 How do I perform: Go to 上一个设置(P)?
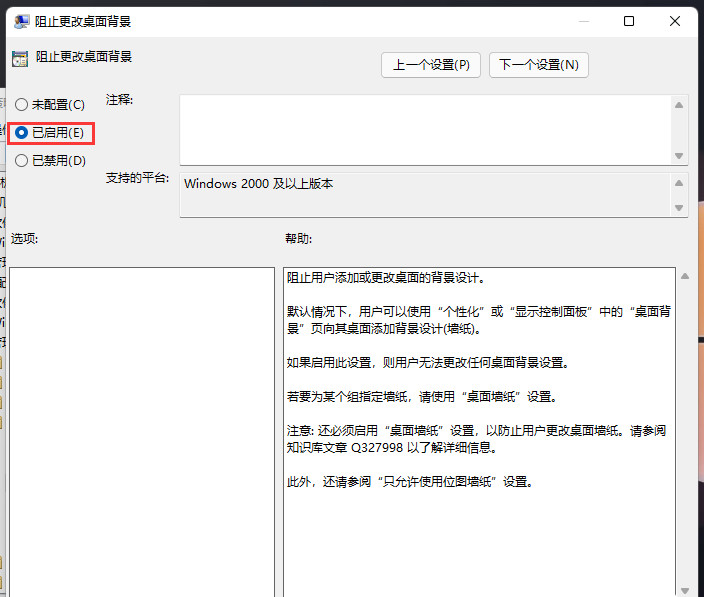pos(431,65)
